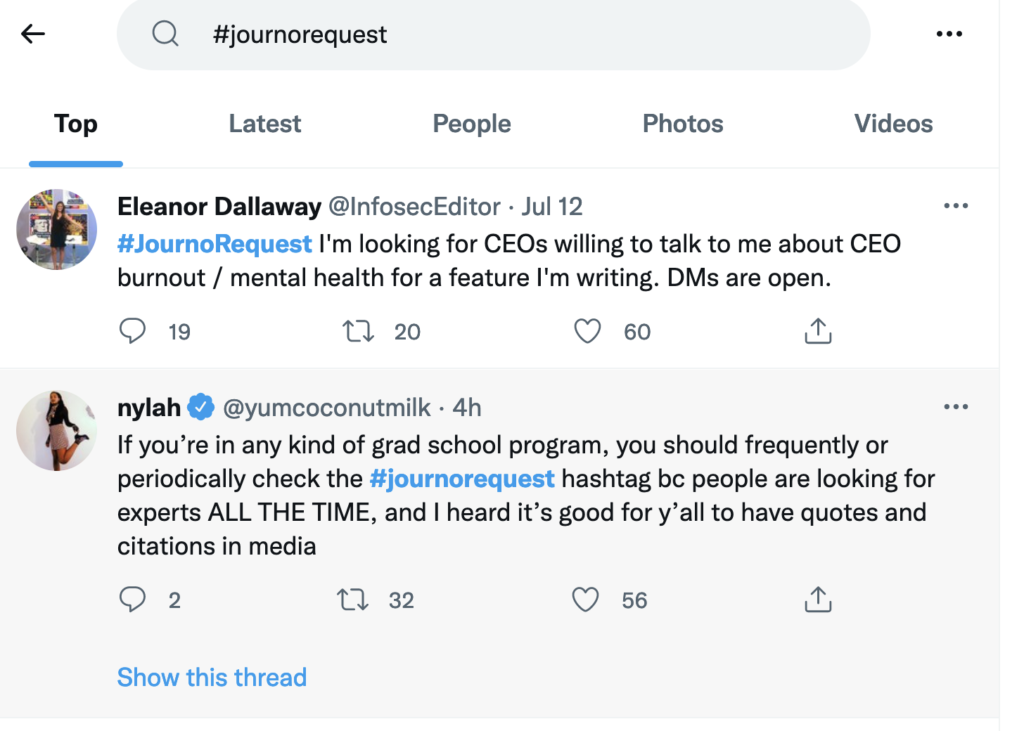
Task: Switch to the Latest tab
Action: pyautogui.click(x=264, y=124)
